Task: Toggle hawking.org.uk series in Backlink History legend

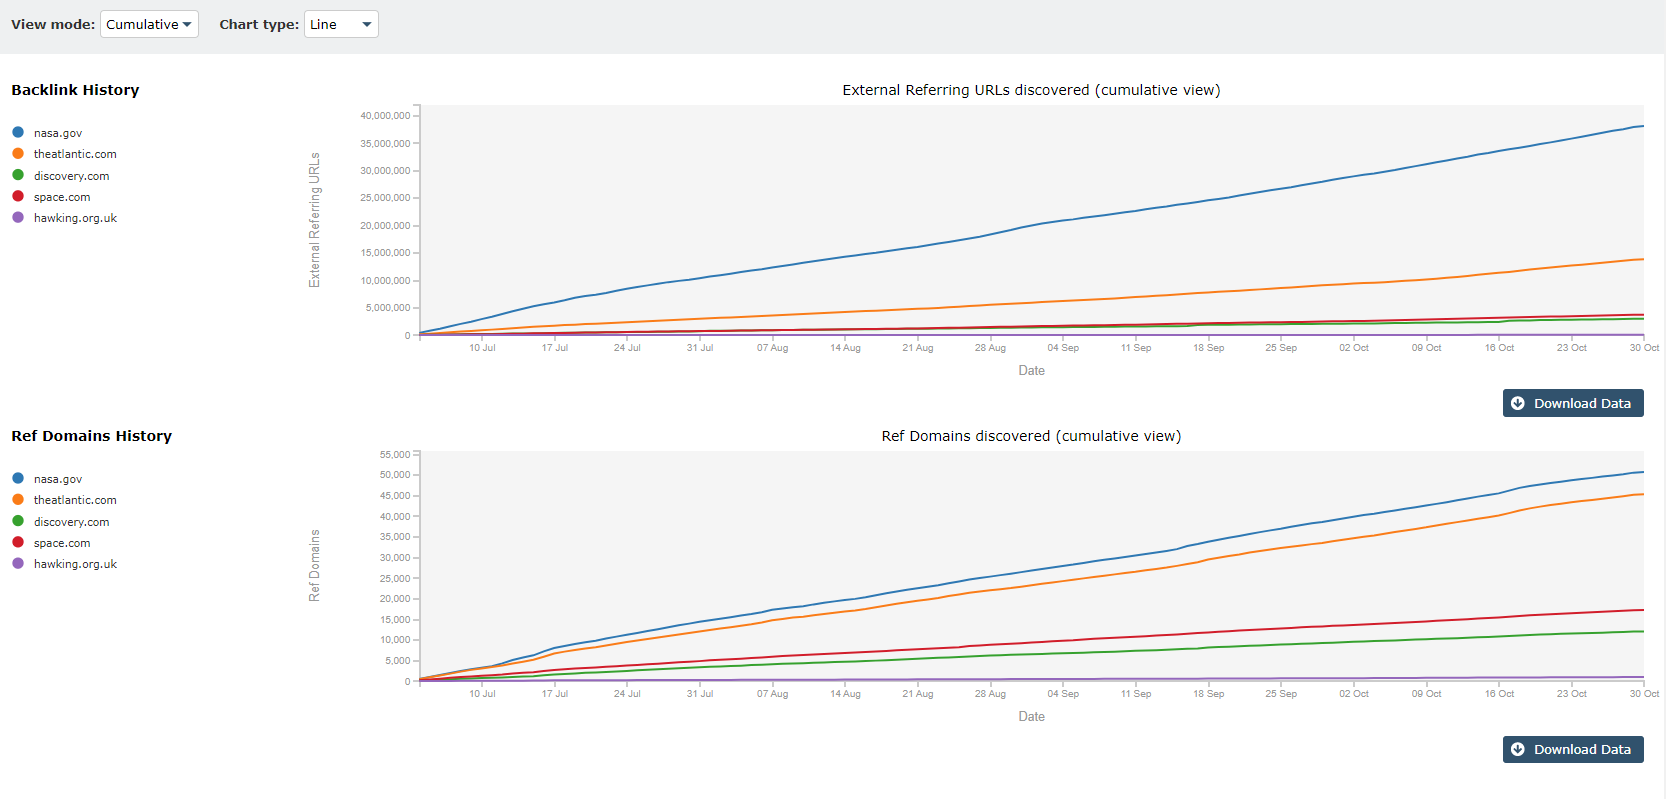Action: click(75, 218)
